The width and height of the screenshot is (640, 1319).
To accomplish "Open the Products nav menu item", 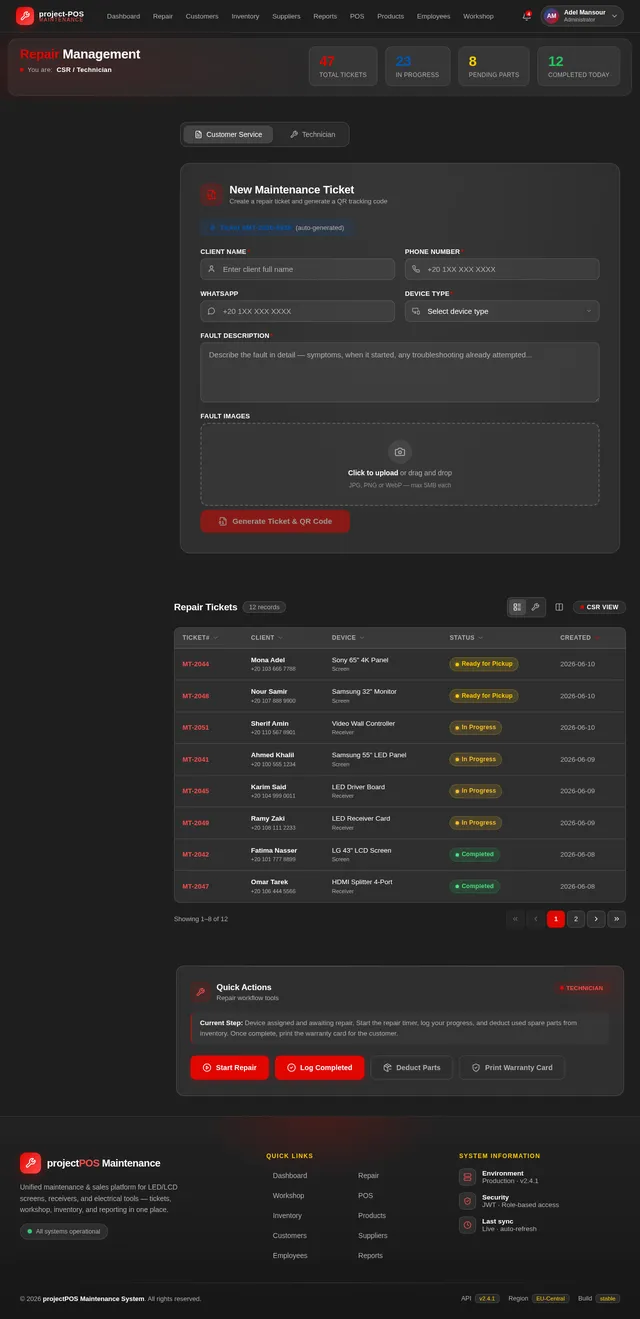I will [x=391, y=16].
